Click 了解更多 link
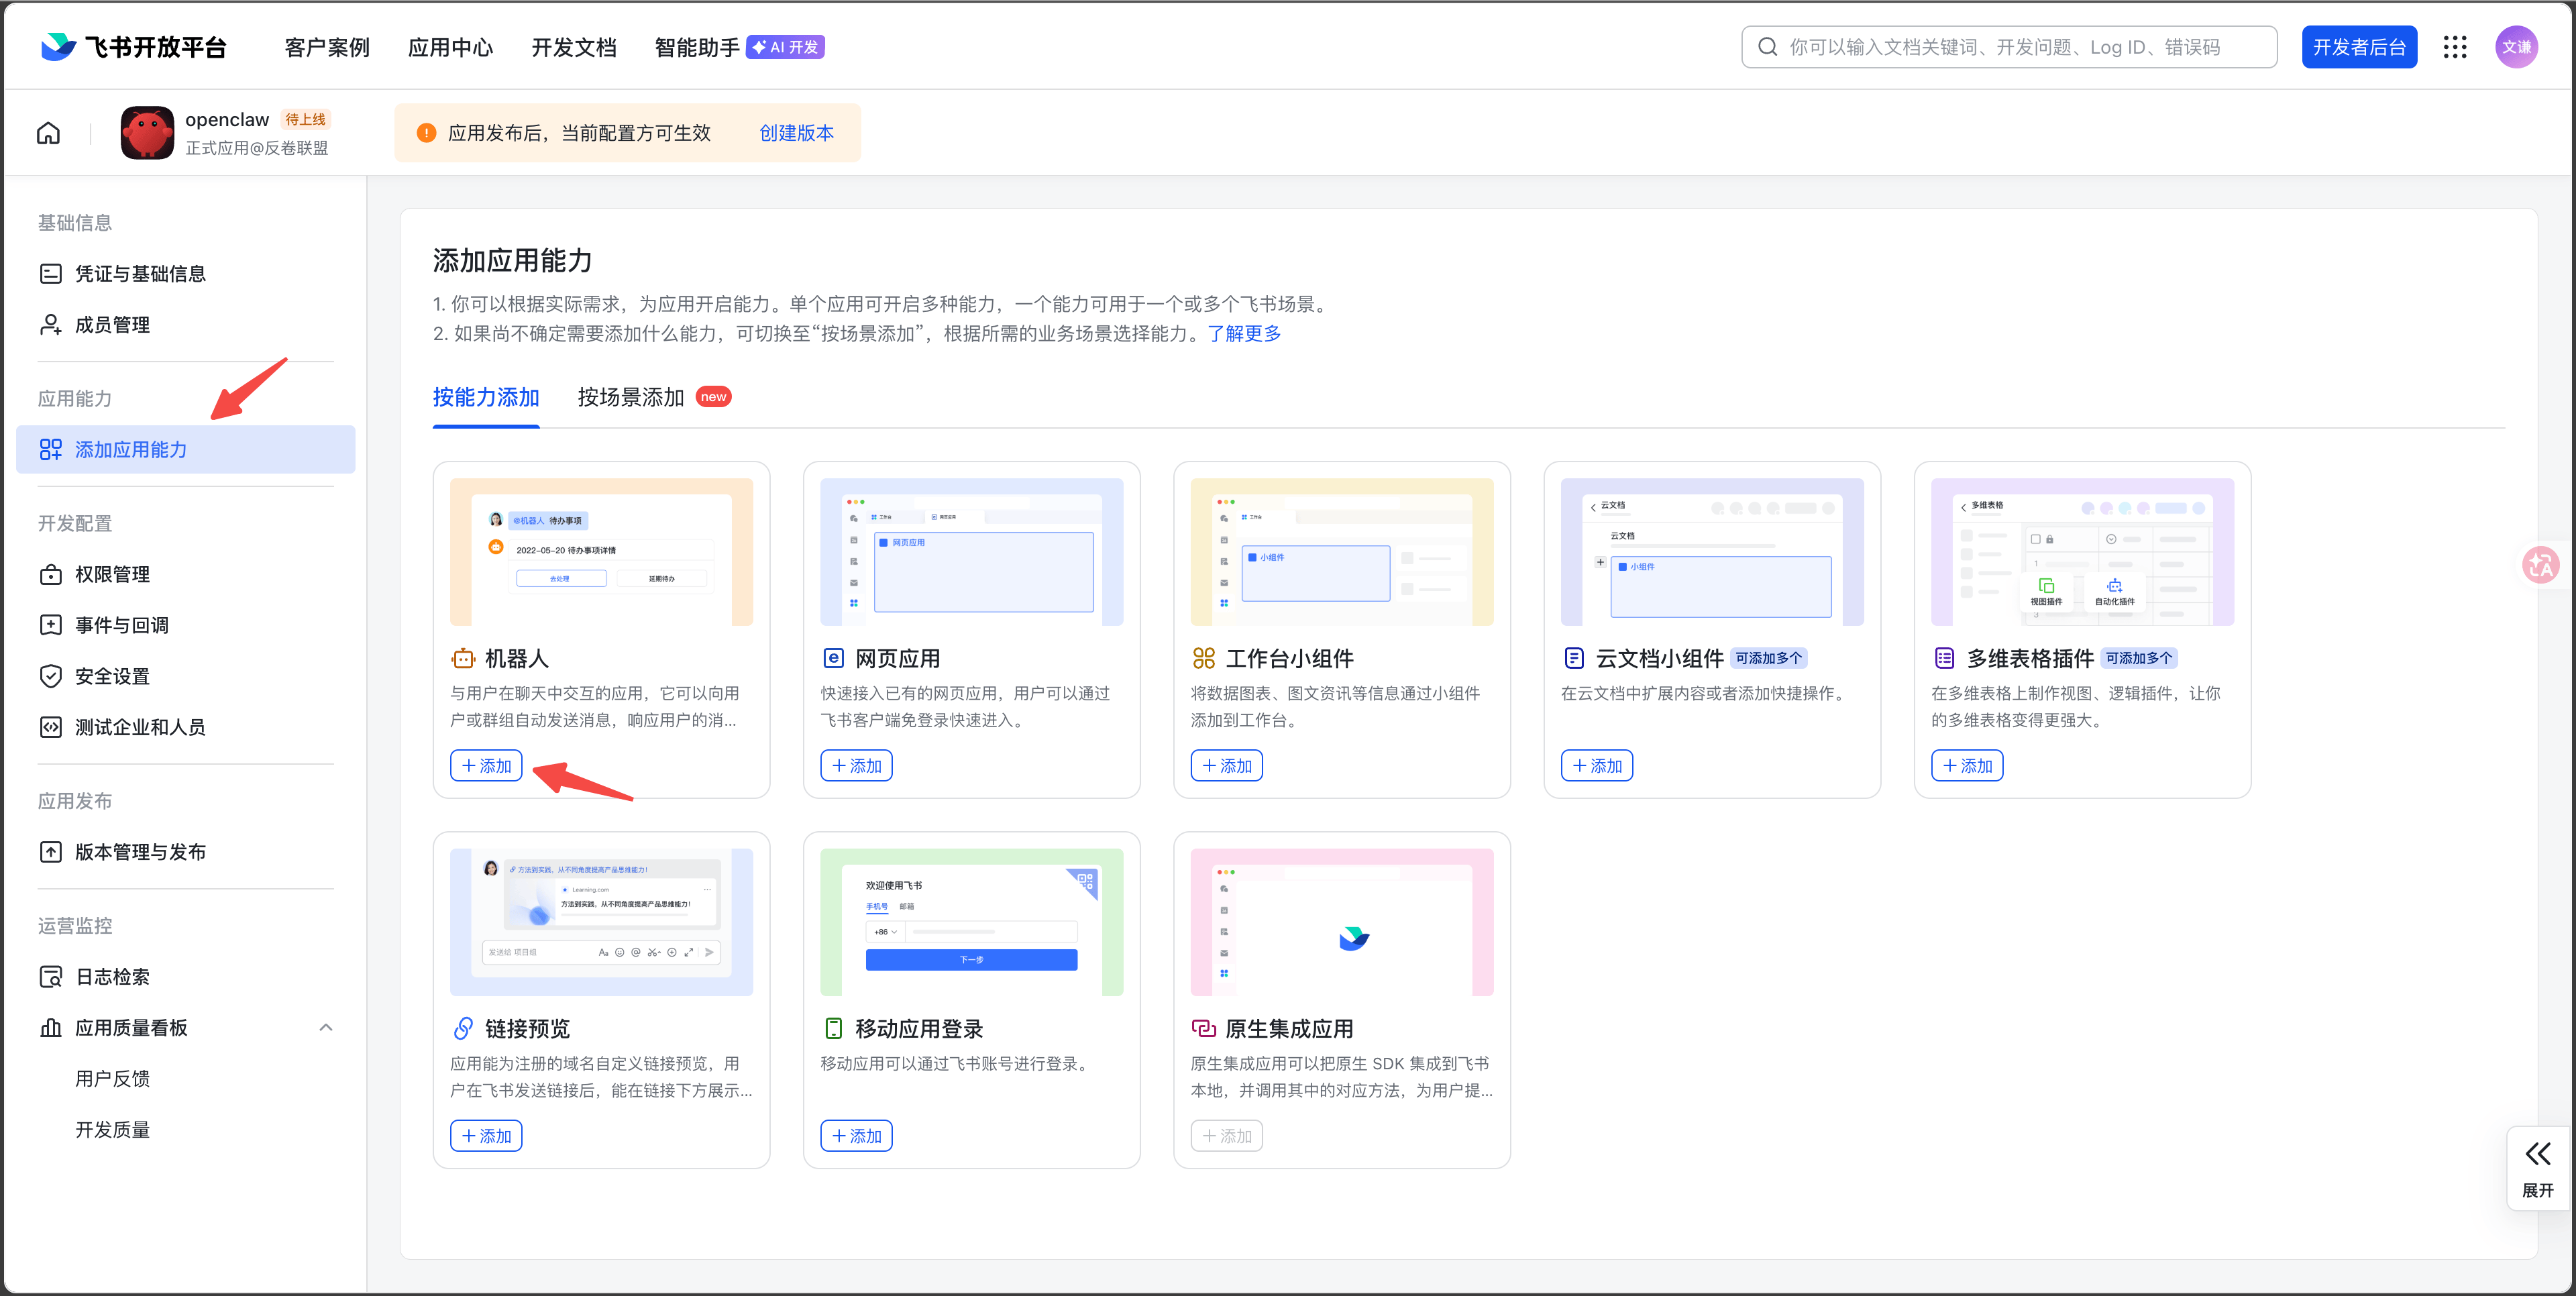The height and width of the screenshot is (1296, 2576). 1244,334
